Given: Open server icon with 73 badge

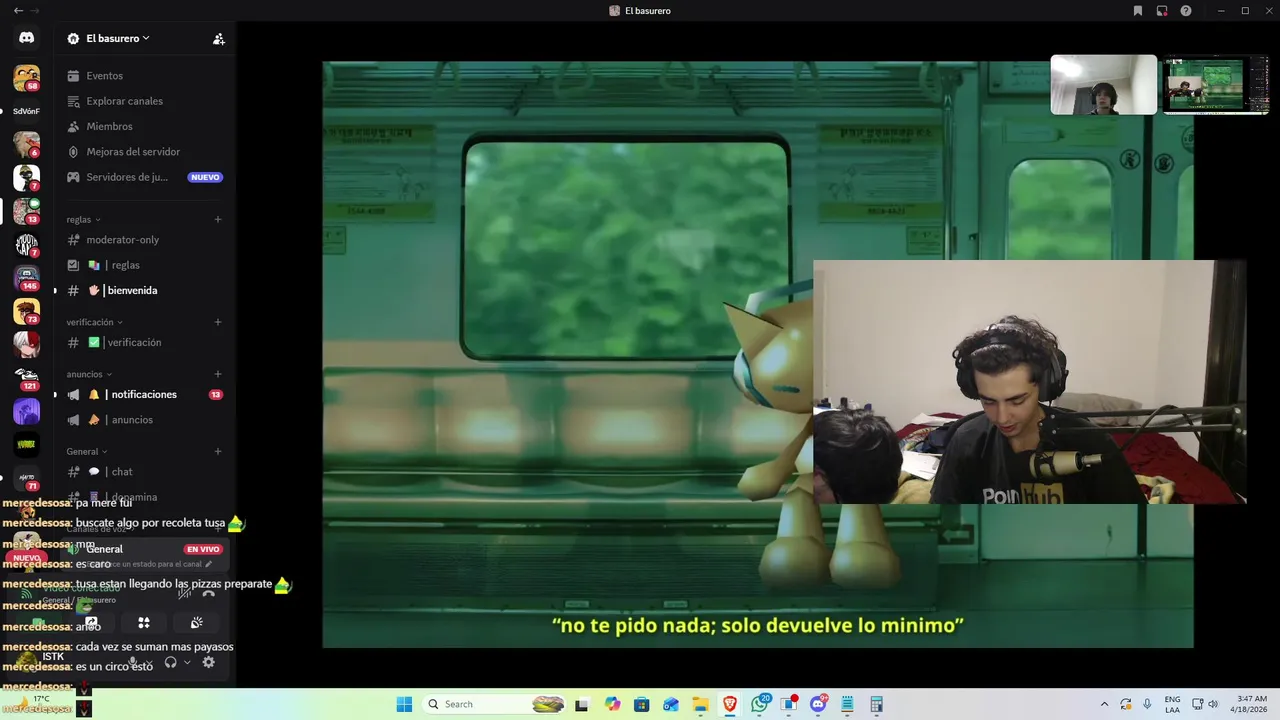Looking at the screenshot, I should [x=26, y=311].
